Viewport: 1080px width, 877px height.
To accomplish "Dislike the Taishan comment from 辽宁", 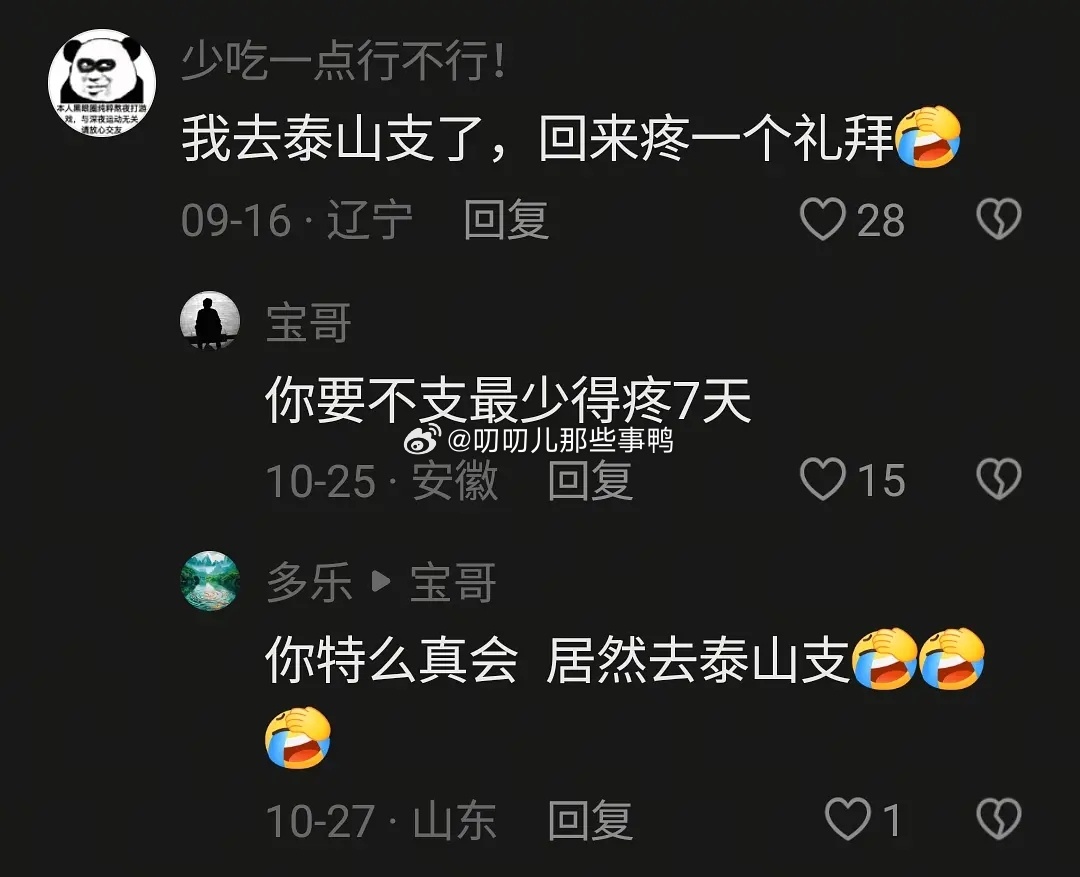I will [999, 219].
